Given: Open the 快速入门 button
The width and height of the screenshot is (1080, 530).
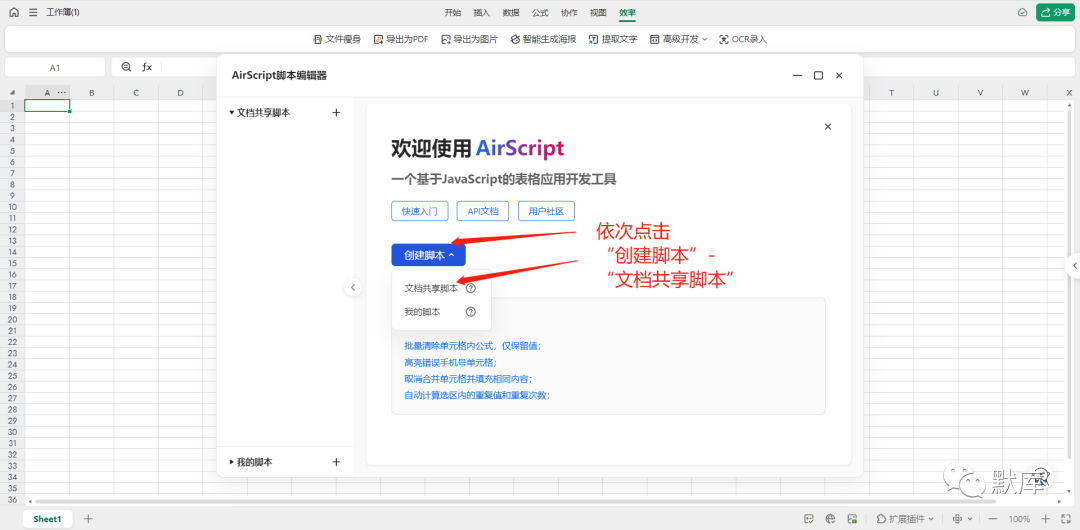Looking at the screenshot, I should (x=419, y=212).
